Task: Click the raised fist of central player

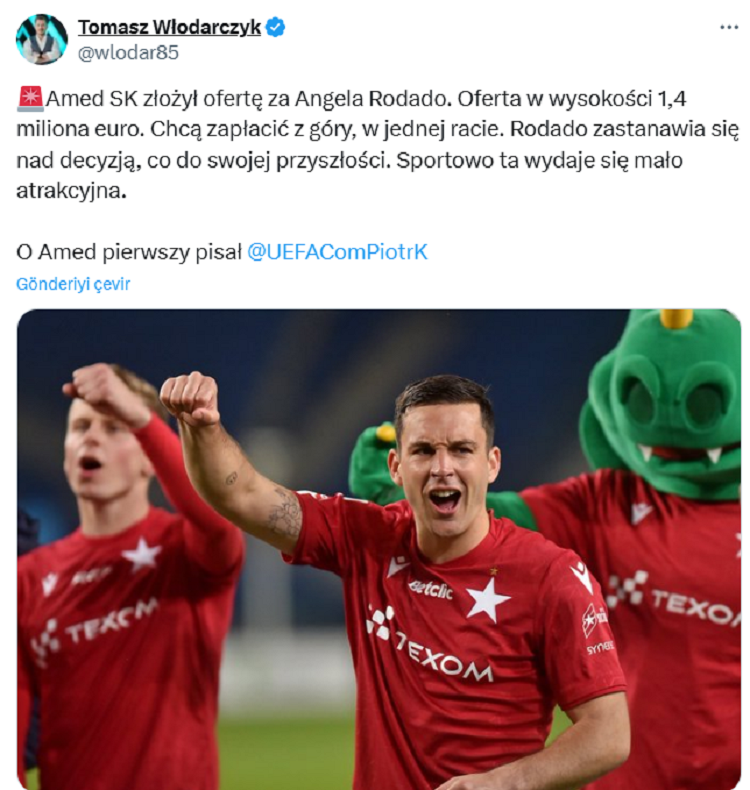Action: (x=190, y=398)
